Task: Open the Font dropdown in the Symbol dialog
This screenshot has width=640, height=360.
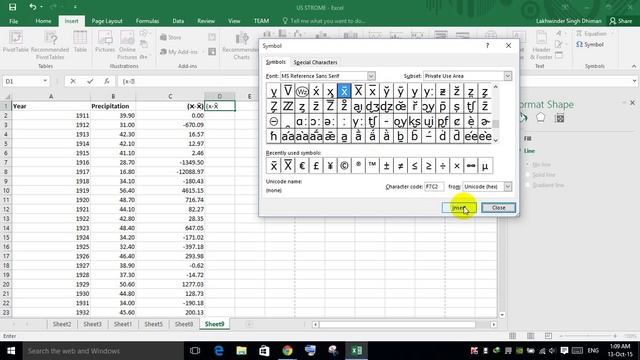Action: coord(371,76)
